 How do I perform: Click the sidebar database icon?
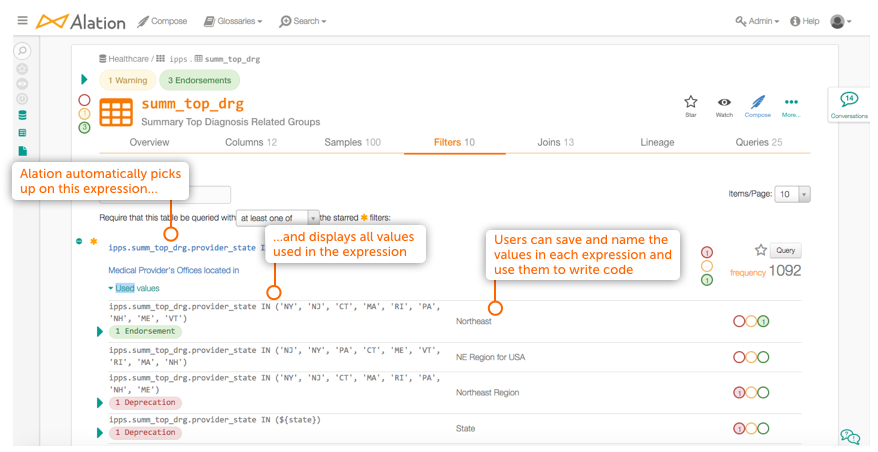(22, 115)
